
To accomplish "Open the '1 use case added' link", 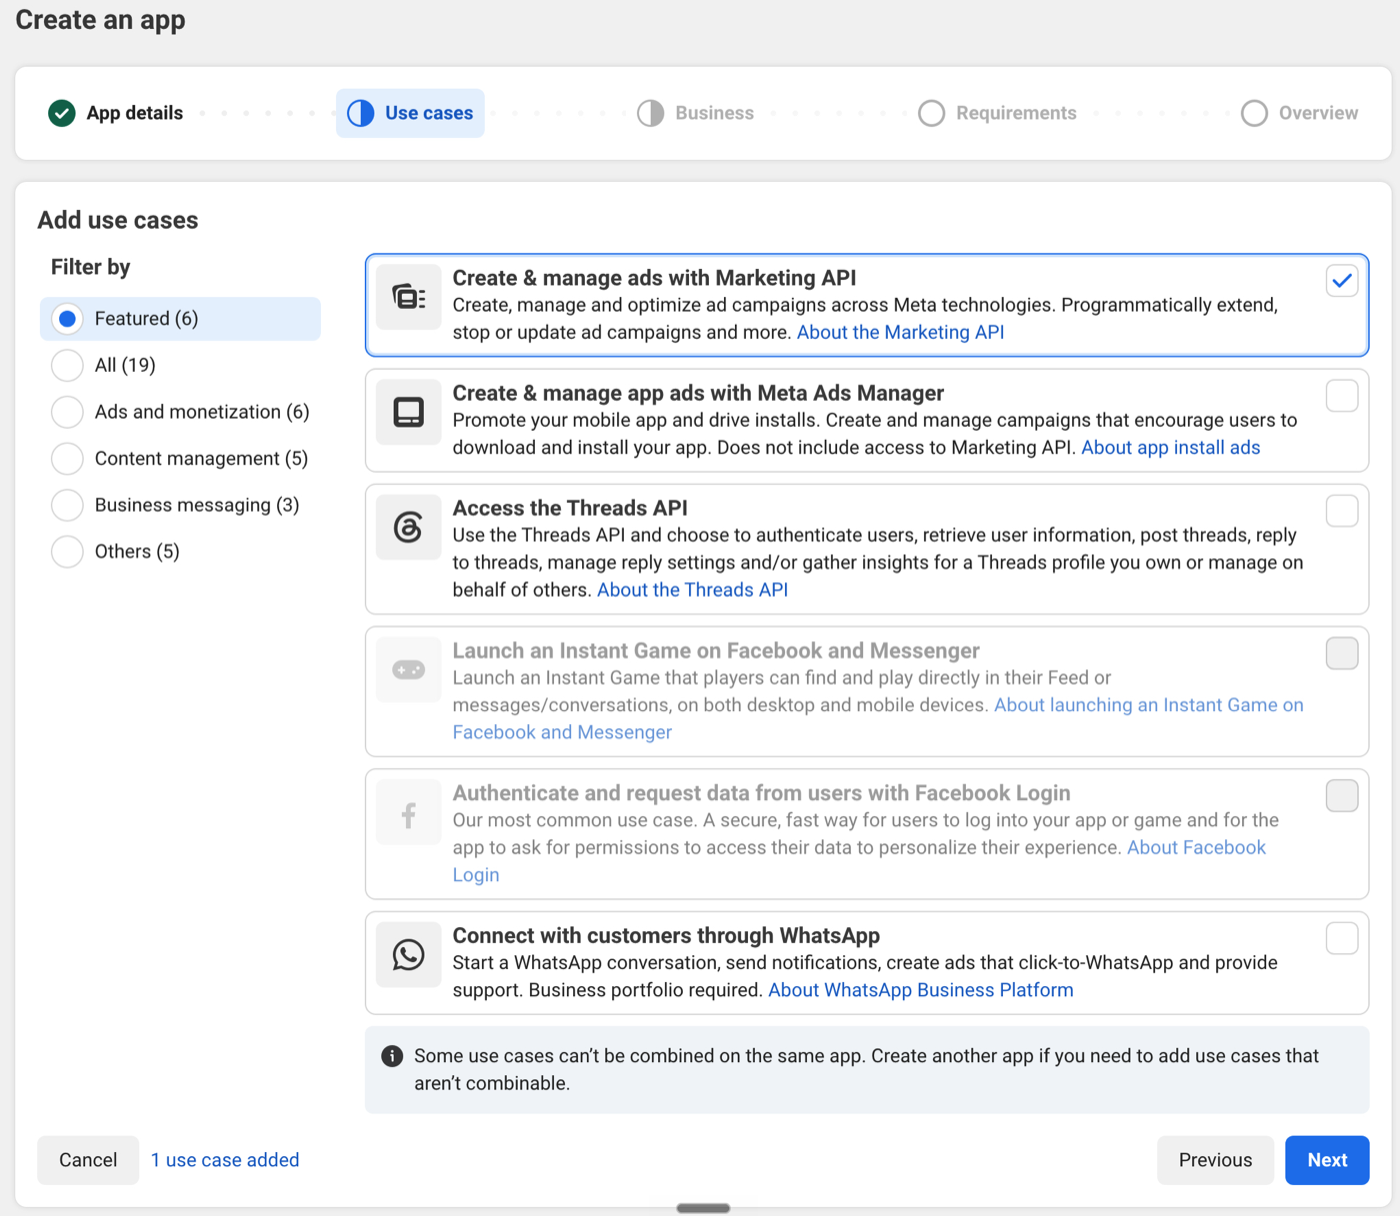I will point(225,1160).
